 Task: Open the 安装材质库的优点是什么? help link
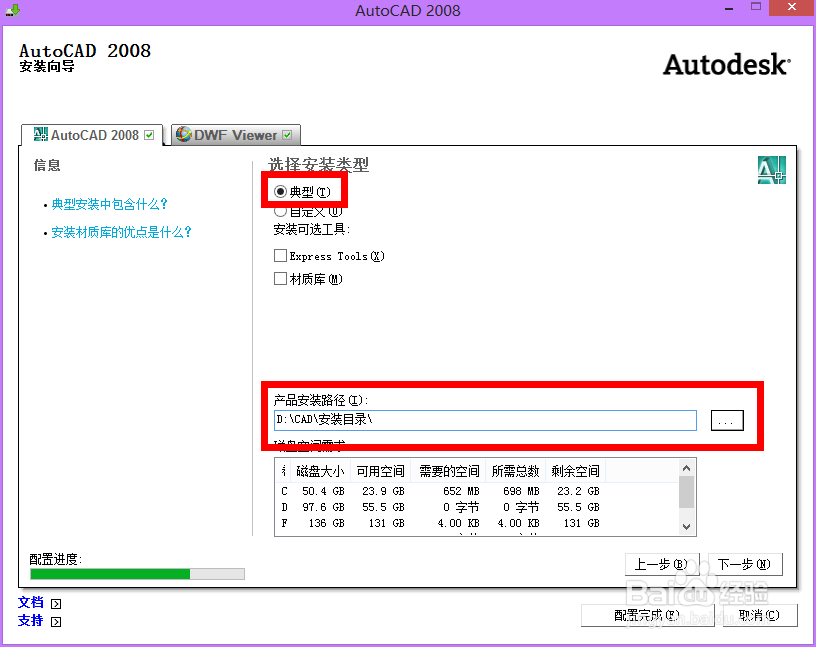point(121,232)
